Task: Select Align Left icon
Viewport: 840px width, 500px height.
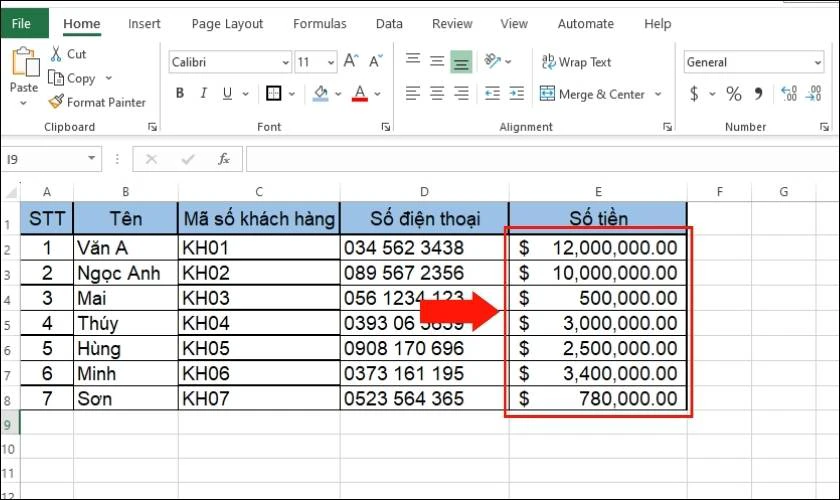Action: pyautogui.click(x=412, y=94)
